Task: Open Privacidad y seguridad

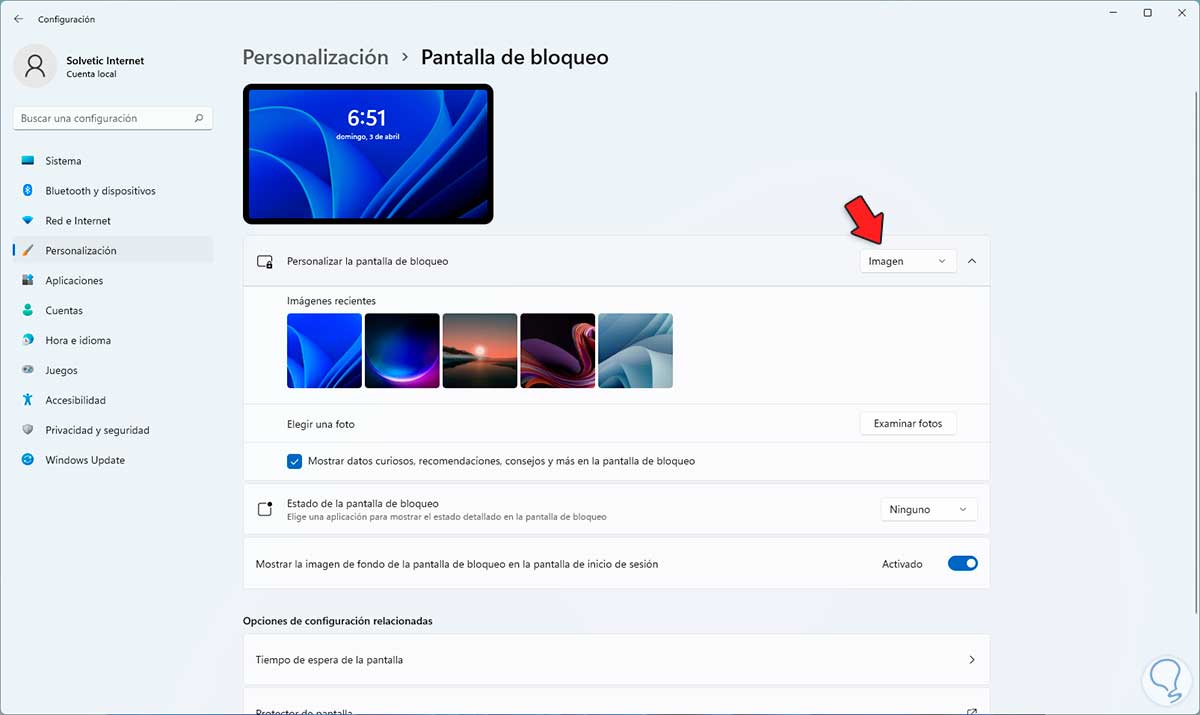Action: (x=113, y=430)
